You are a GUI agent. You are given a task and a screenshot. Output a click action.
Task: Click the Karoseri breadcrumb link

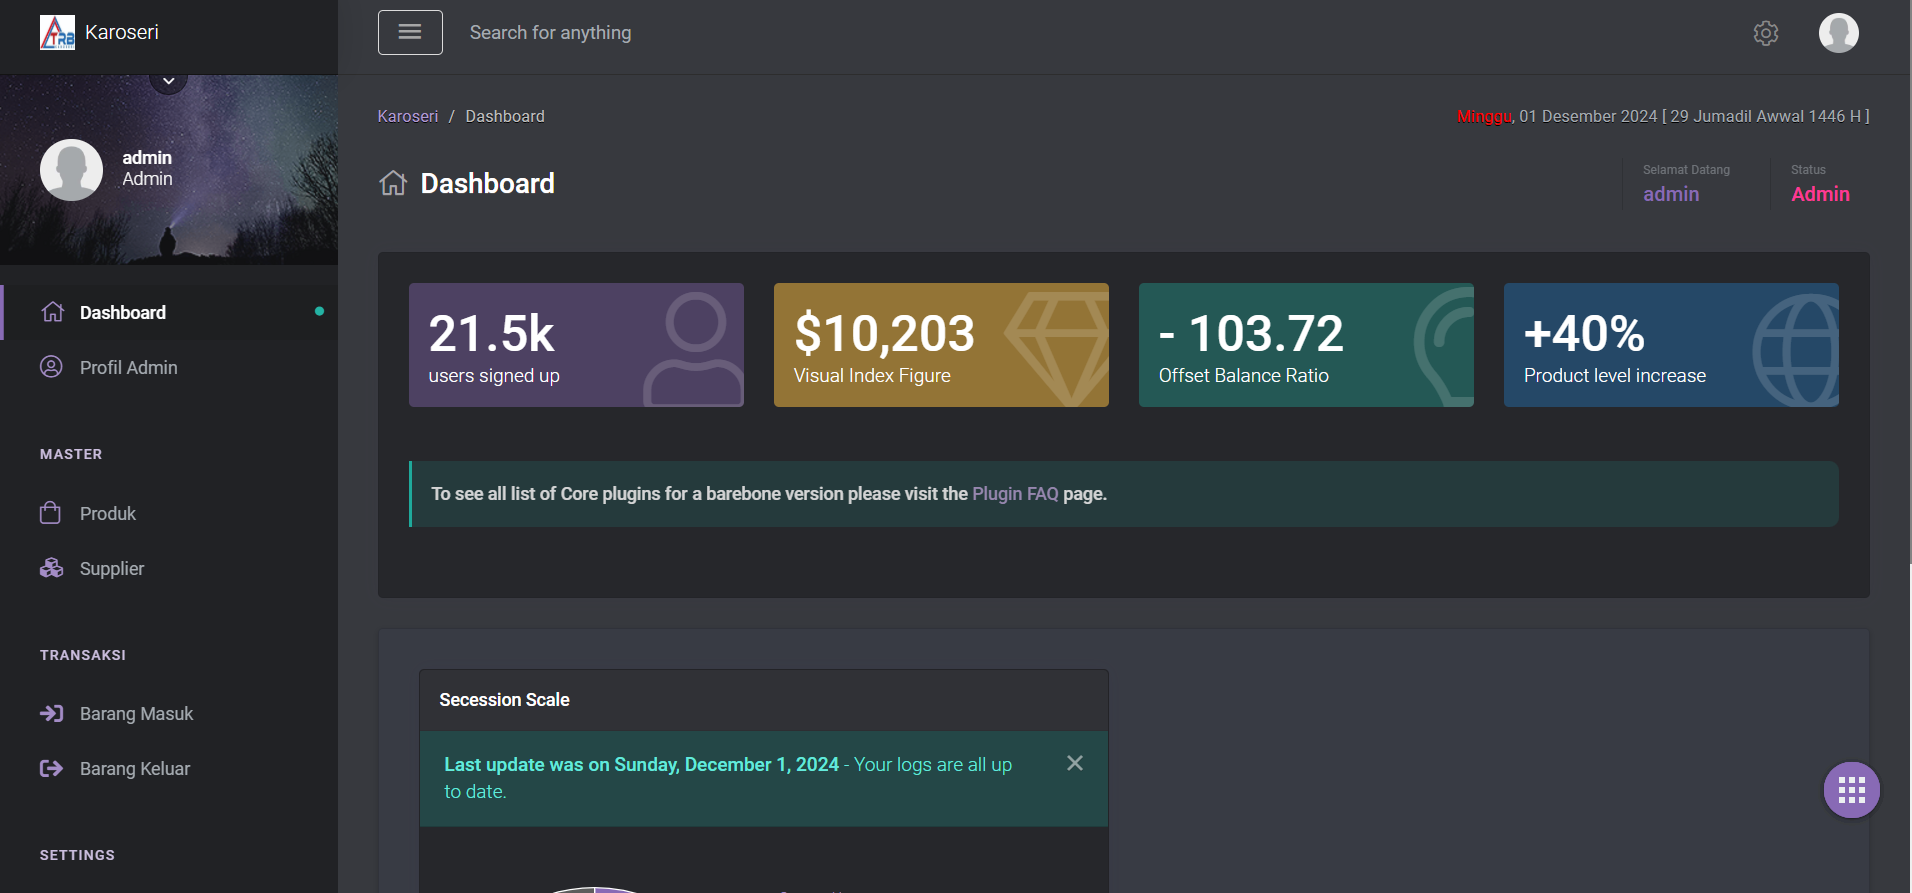[407, 116]
